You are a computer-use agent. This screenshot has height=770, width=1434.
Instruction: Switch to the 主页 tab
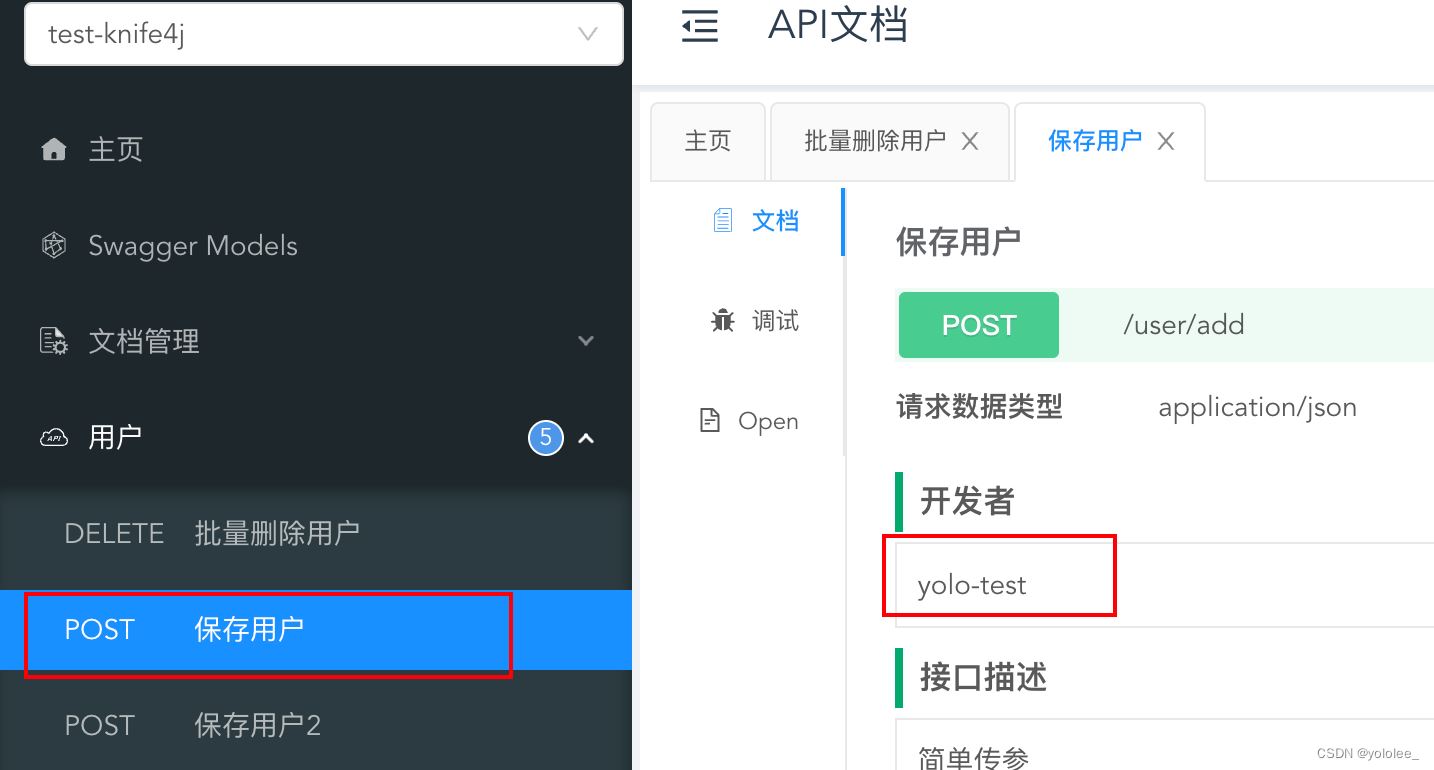(x=708, y=141)
